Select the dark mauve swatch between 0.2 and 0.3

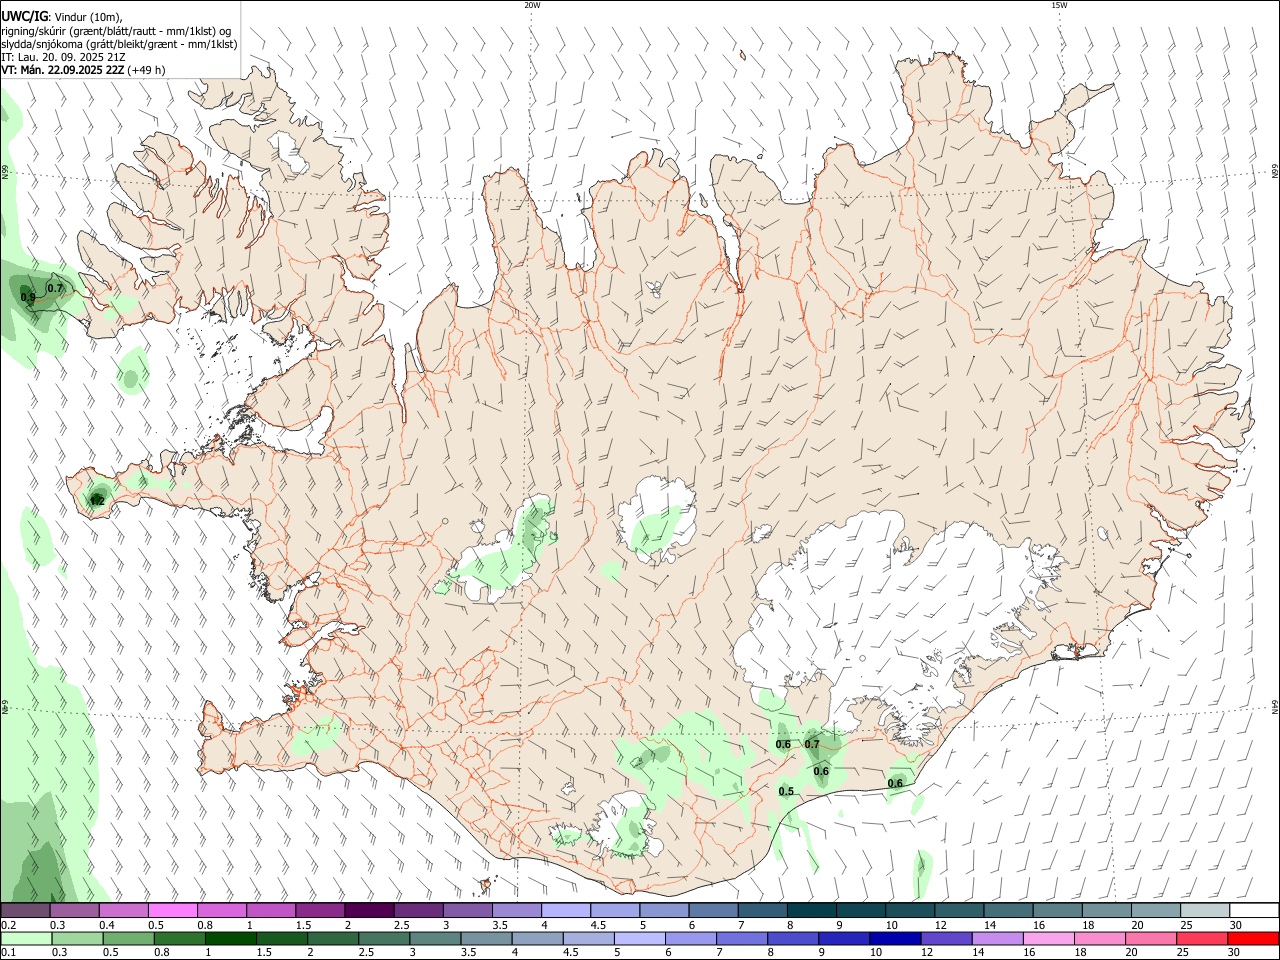pyautogui.click(x=26, y=910)
